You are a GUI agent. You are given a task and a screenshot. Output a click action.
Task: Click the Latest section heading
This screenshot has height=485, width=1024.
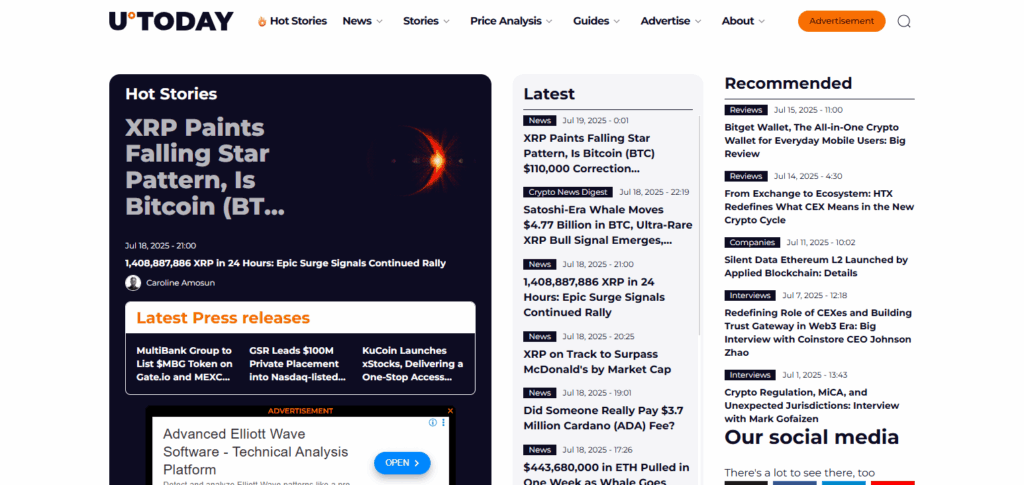(549, 93)
